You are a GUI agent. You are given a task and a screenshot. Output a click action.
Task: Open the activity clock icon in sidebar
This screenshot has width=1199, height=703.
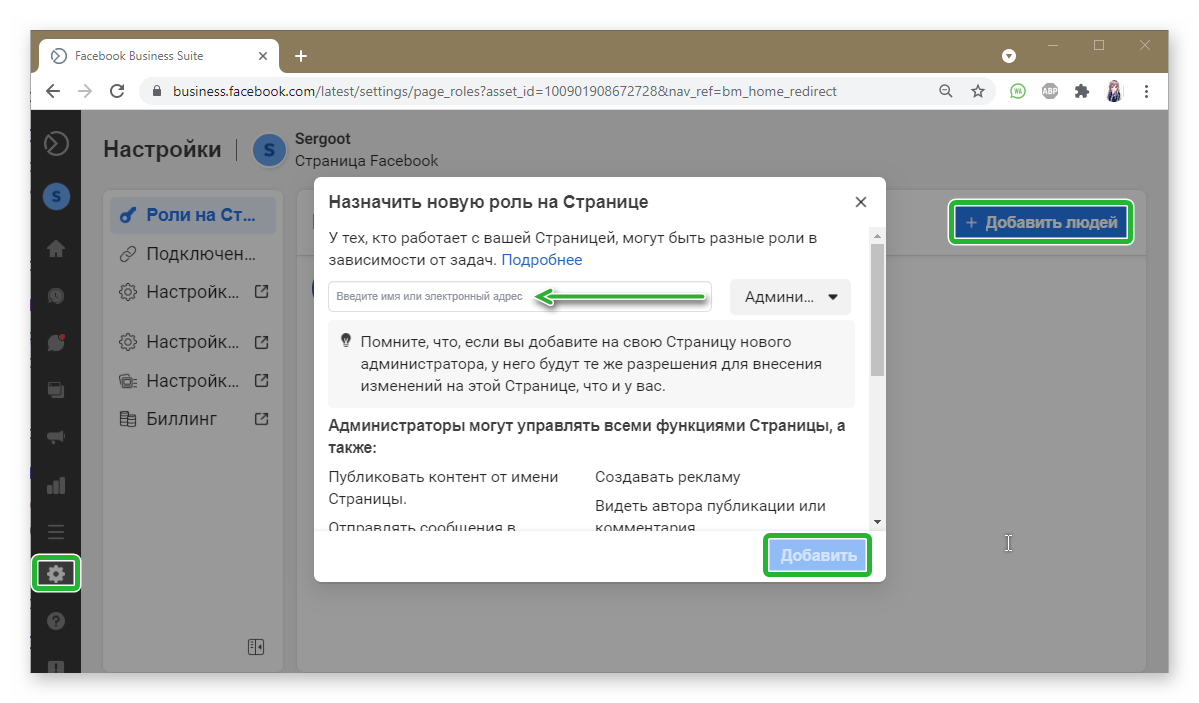[56, 296]
